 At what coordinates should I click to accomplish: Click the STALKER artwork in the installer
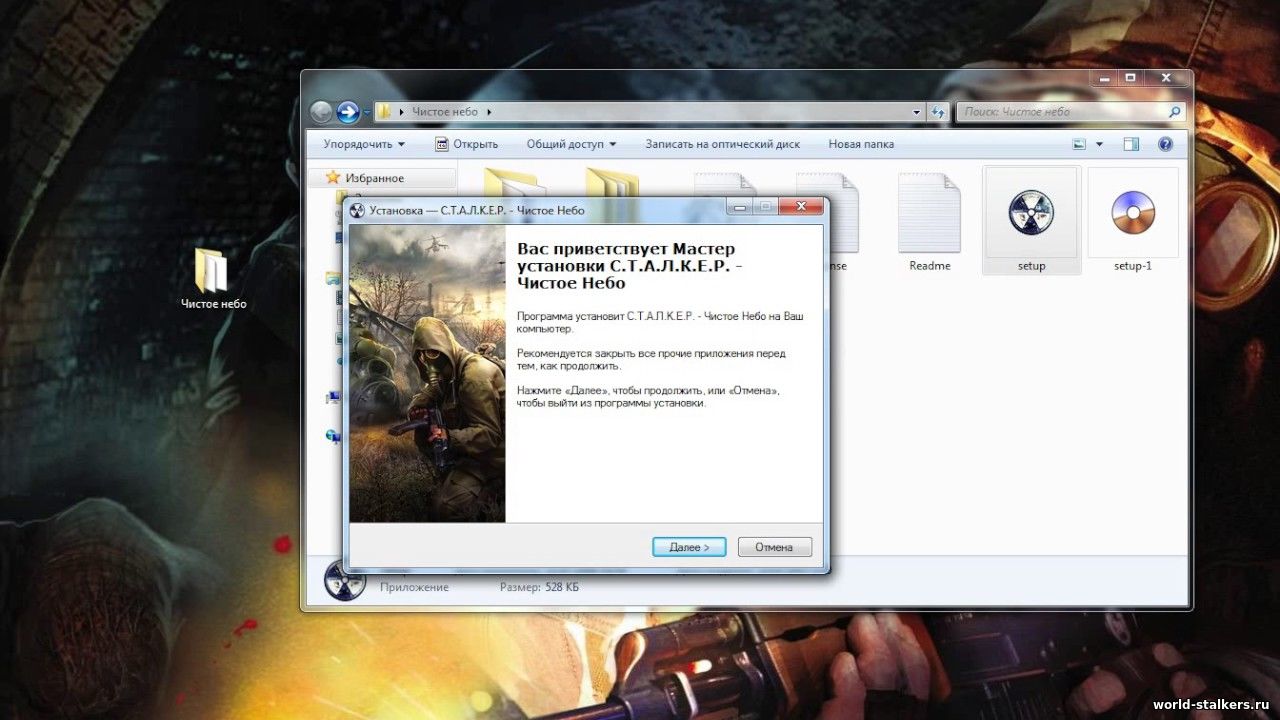click(427, 374)
